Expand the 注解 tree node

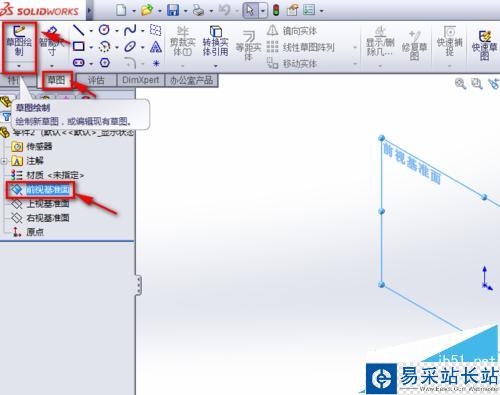4,161
